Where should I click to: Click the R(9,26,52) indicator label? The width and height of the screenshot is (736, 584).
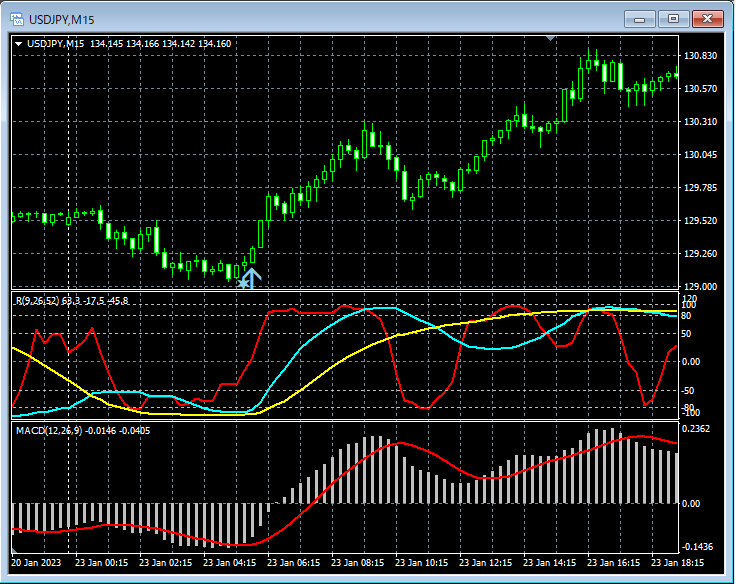pyautogui.click(x=38, y=300)
